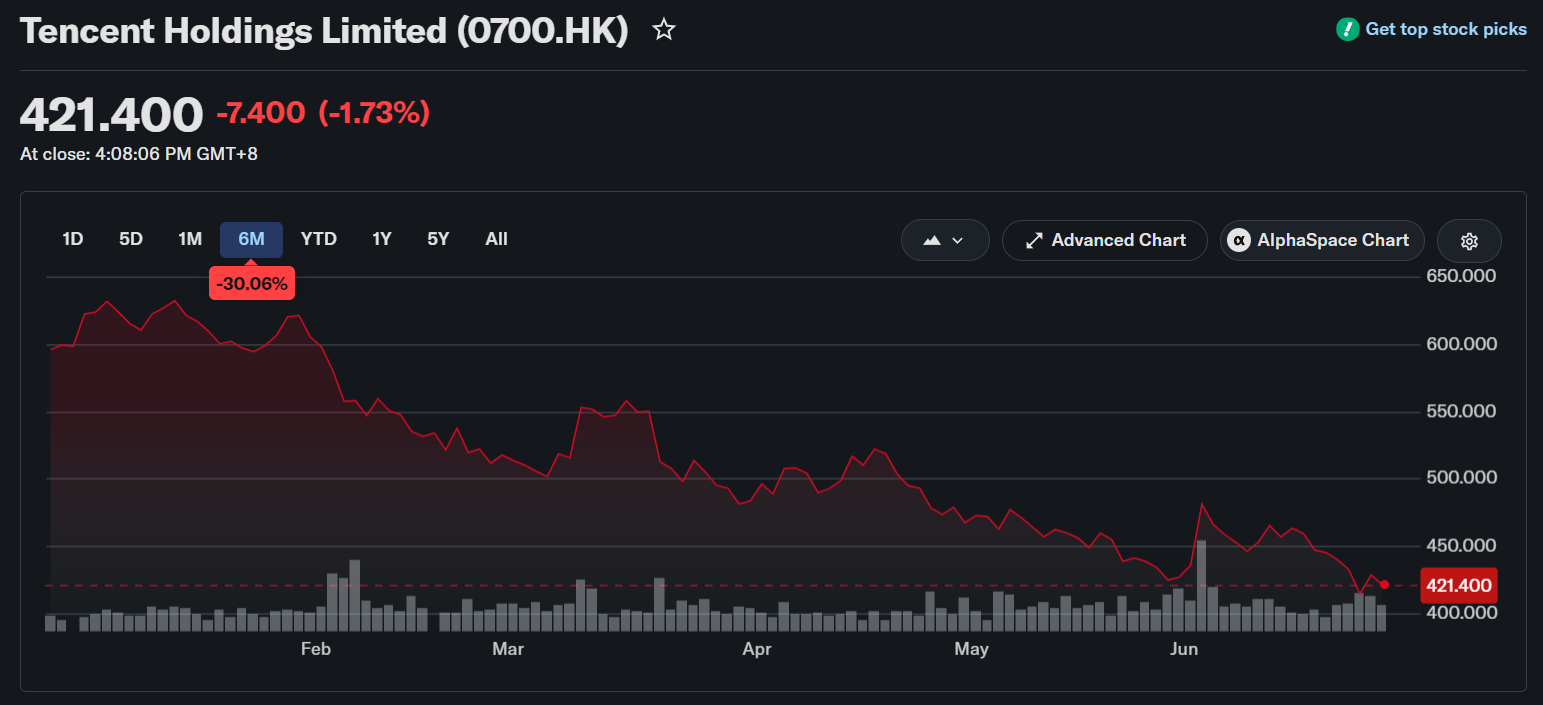Switch chart range to 5Y

click(438, 239)
